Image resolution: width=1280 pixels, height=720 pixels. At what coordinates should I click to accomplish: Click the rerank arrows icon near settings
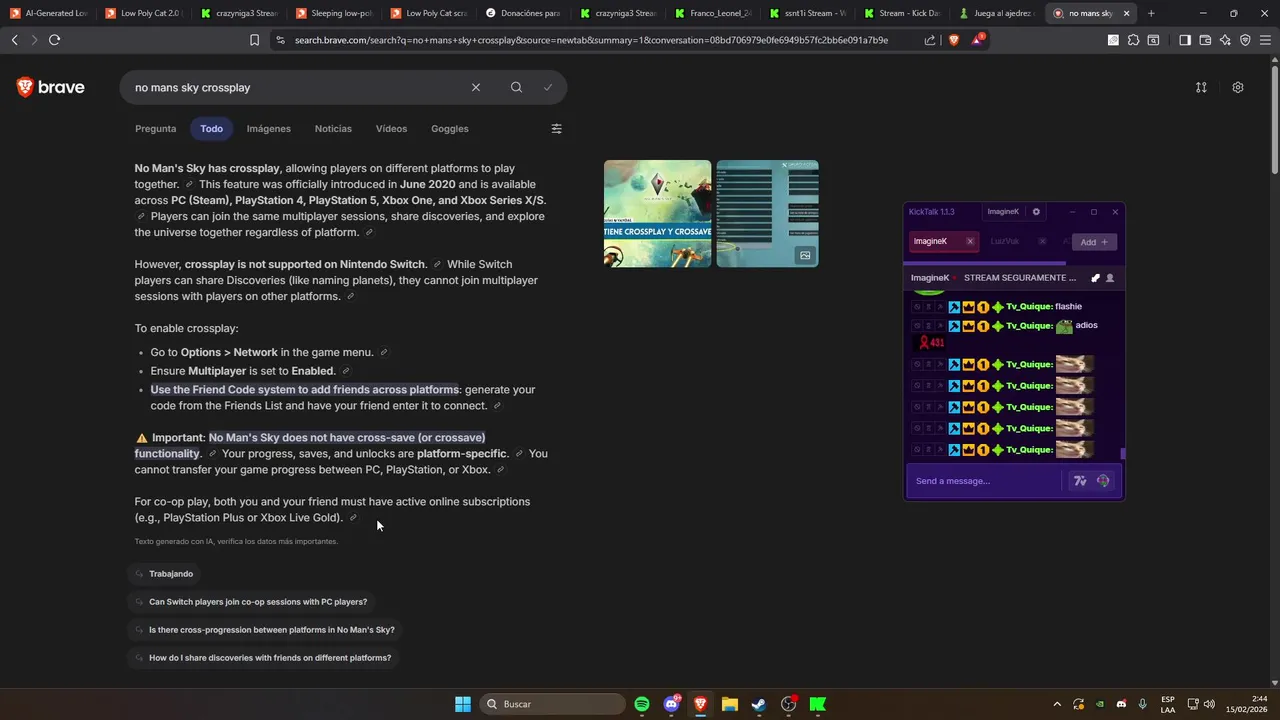tap(1201, 87)
